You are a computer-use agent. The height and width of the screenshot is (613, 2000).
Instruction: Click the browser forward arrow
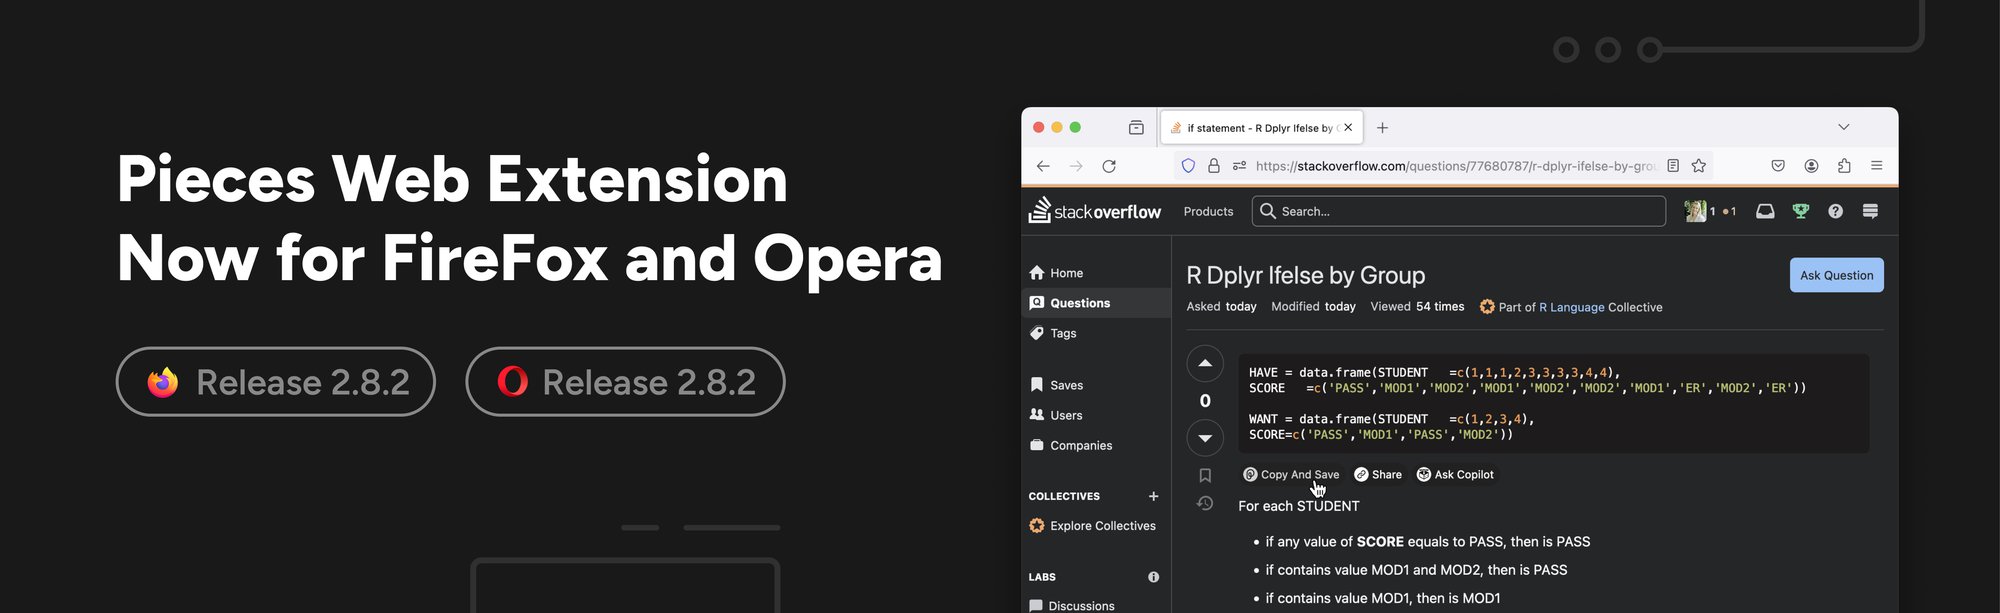click(1076, 166)
